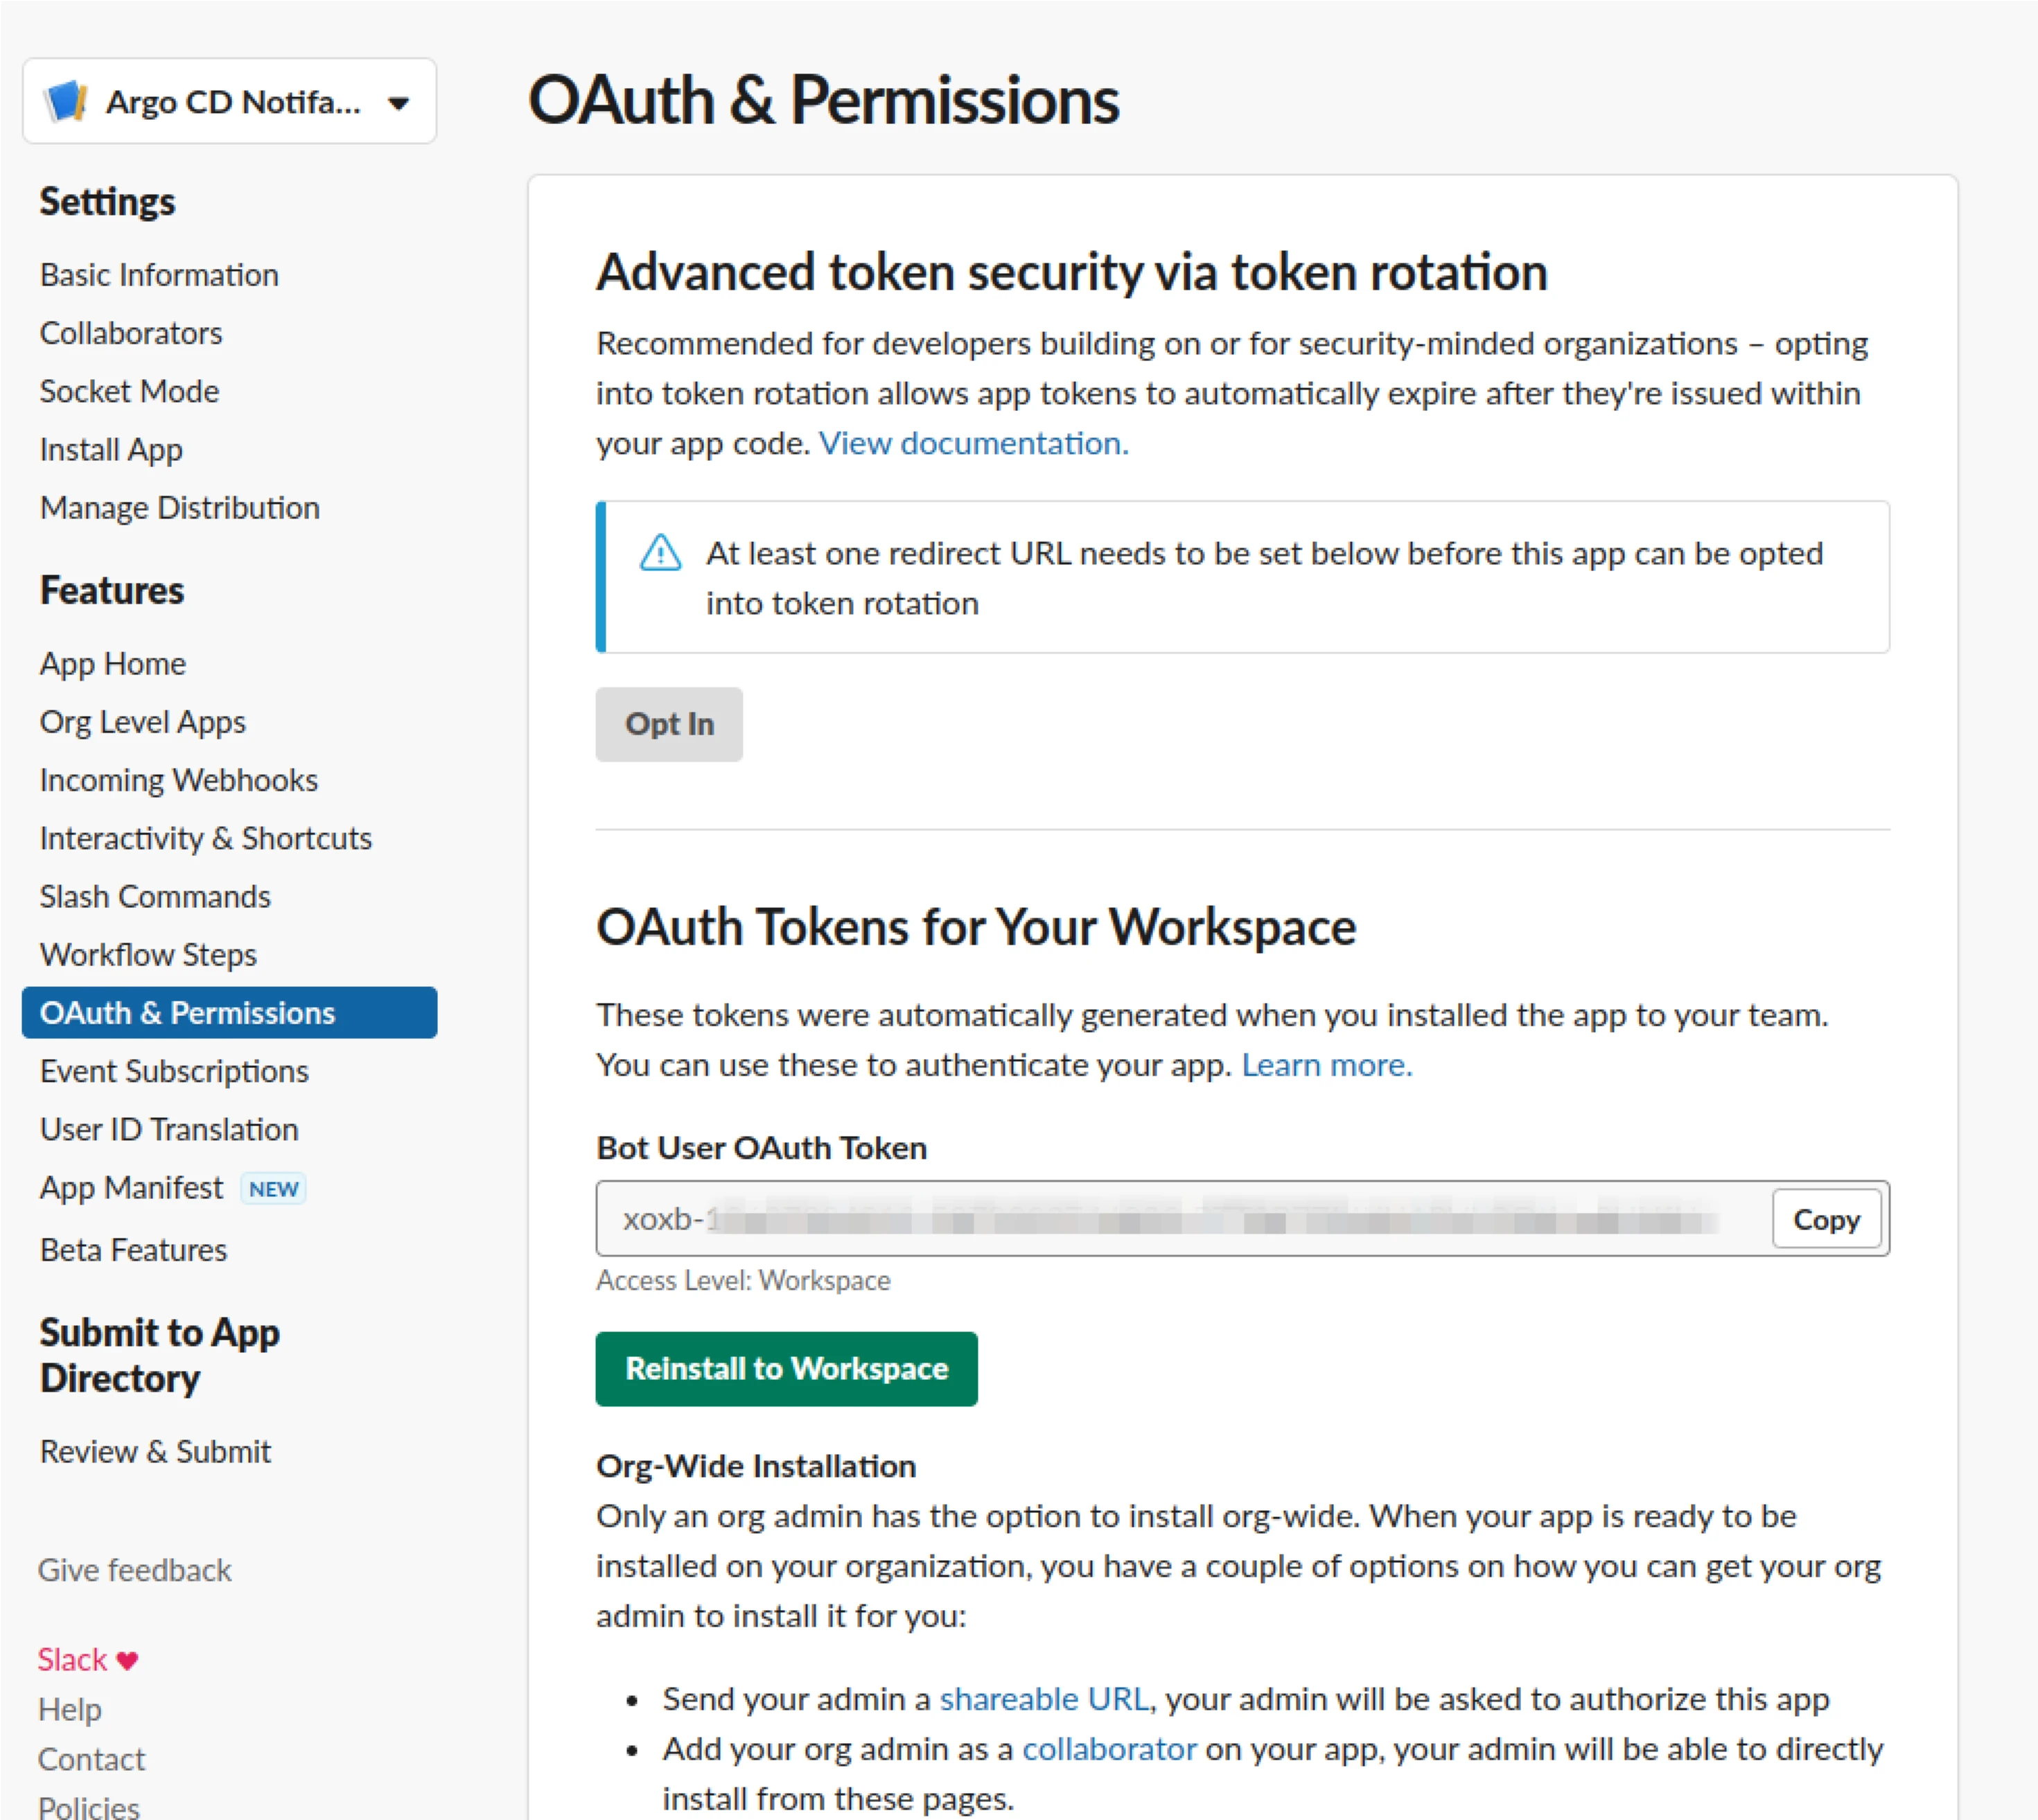The height and width of the screenshot is (1820, 2038).
Task: Click the NEW badge beside App Manifest
Action: click(273, 1189)
